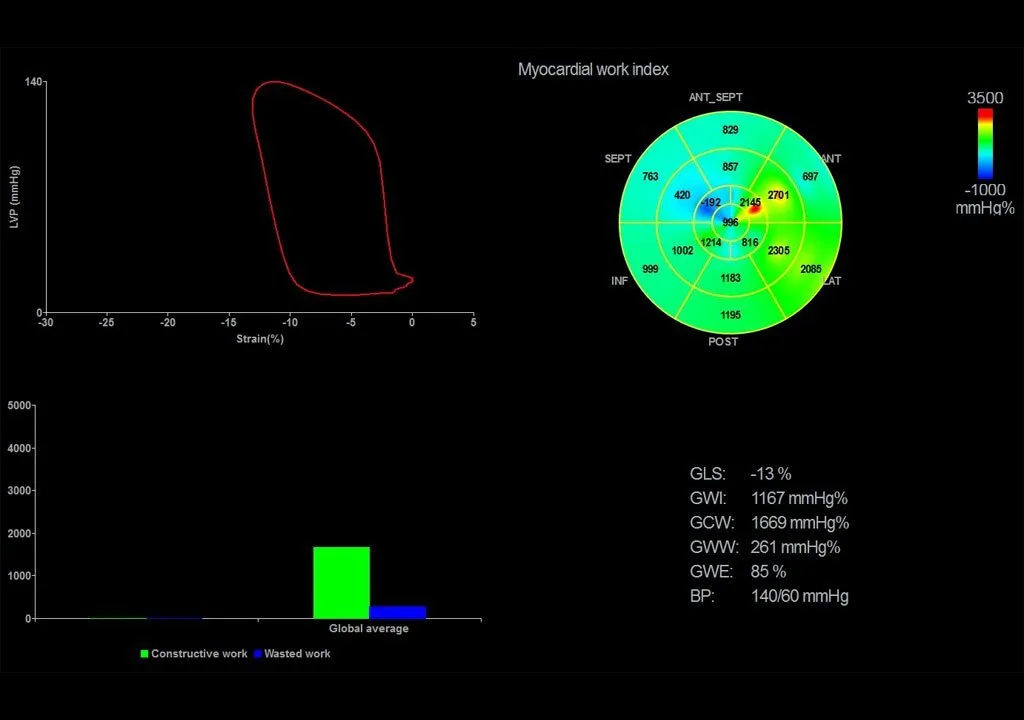Screen dimensions: 1024x720
Task: Click the apex center value 996
Action: 730,222
